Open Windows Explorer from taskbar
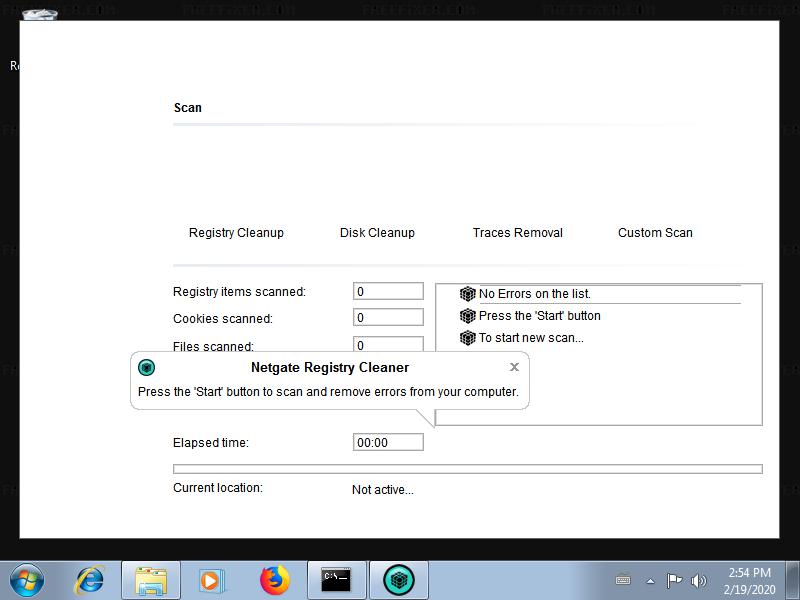The image size is (800, 600). point(151,581)
